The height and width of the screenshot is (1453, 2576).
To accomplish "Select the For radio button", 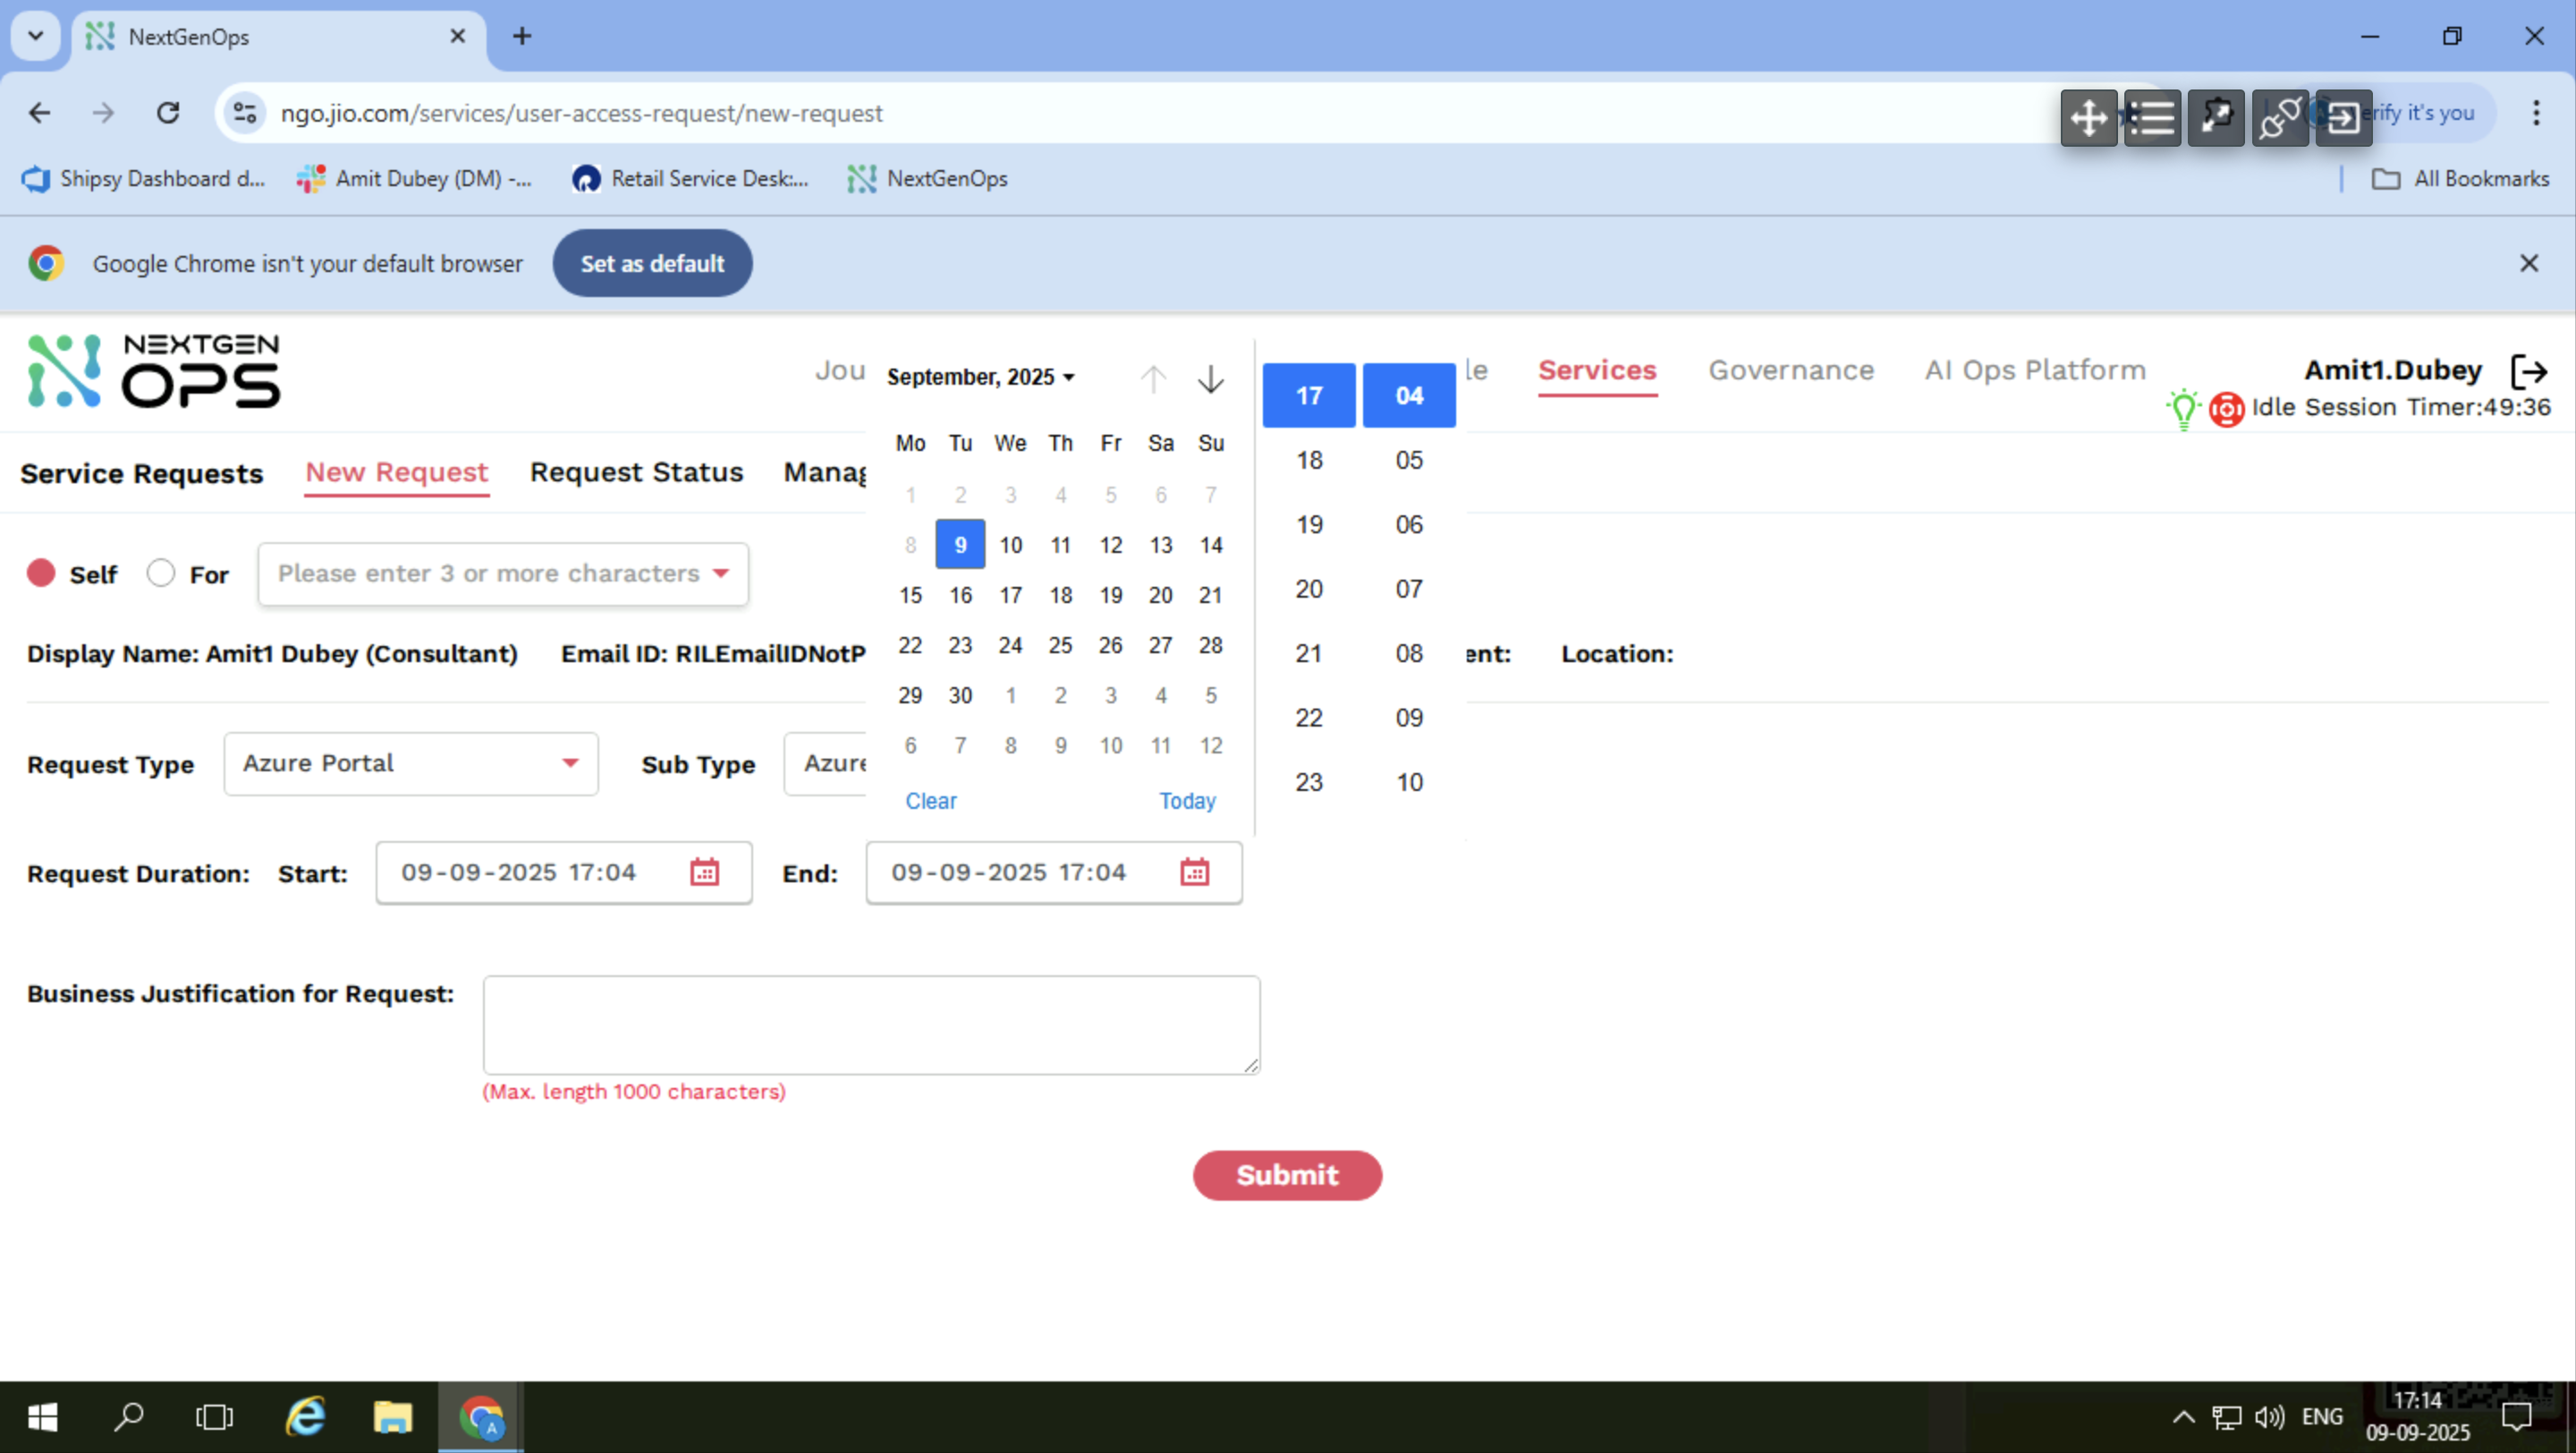I will [160, 573].
